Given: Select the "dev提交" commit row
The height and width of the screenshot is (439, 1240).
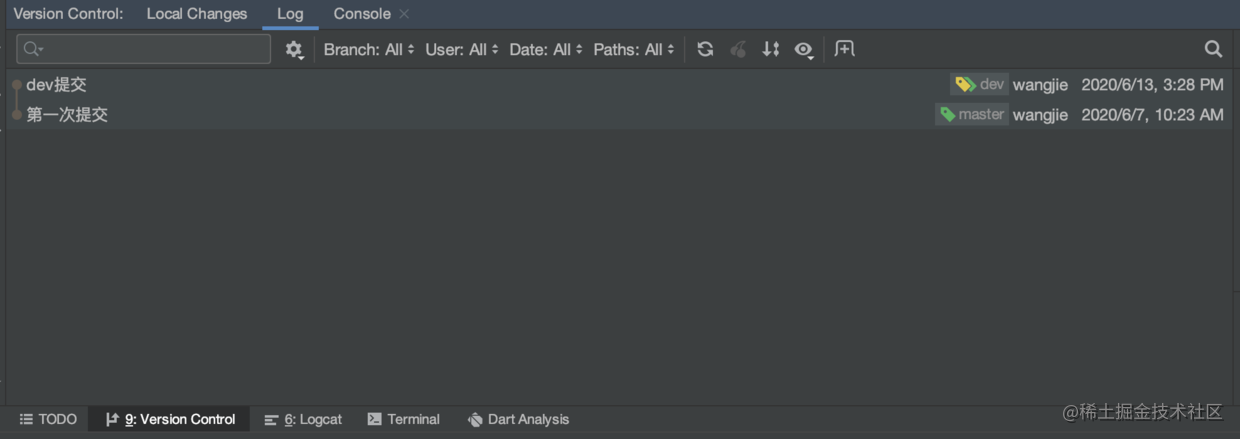Looking at the screenshot, I should [620, 85].
